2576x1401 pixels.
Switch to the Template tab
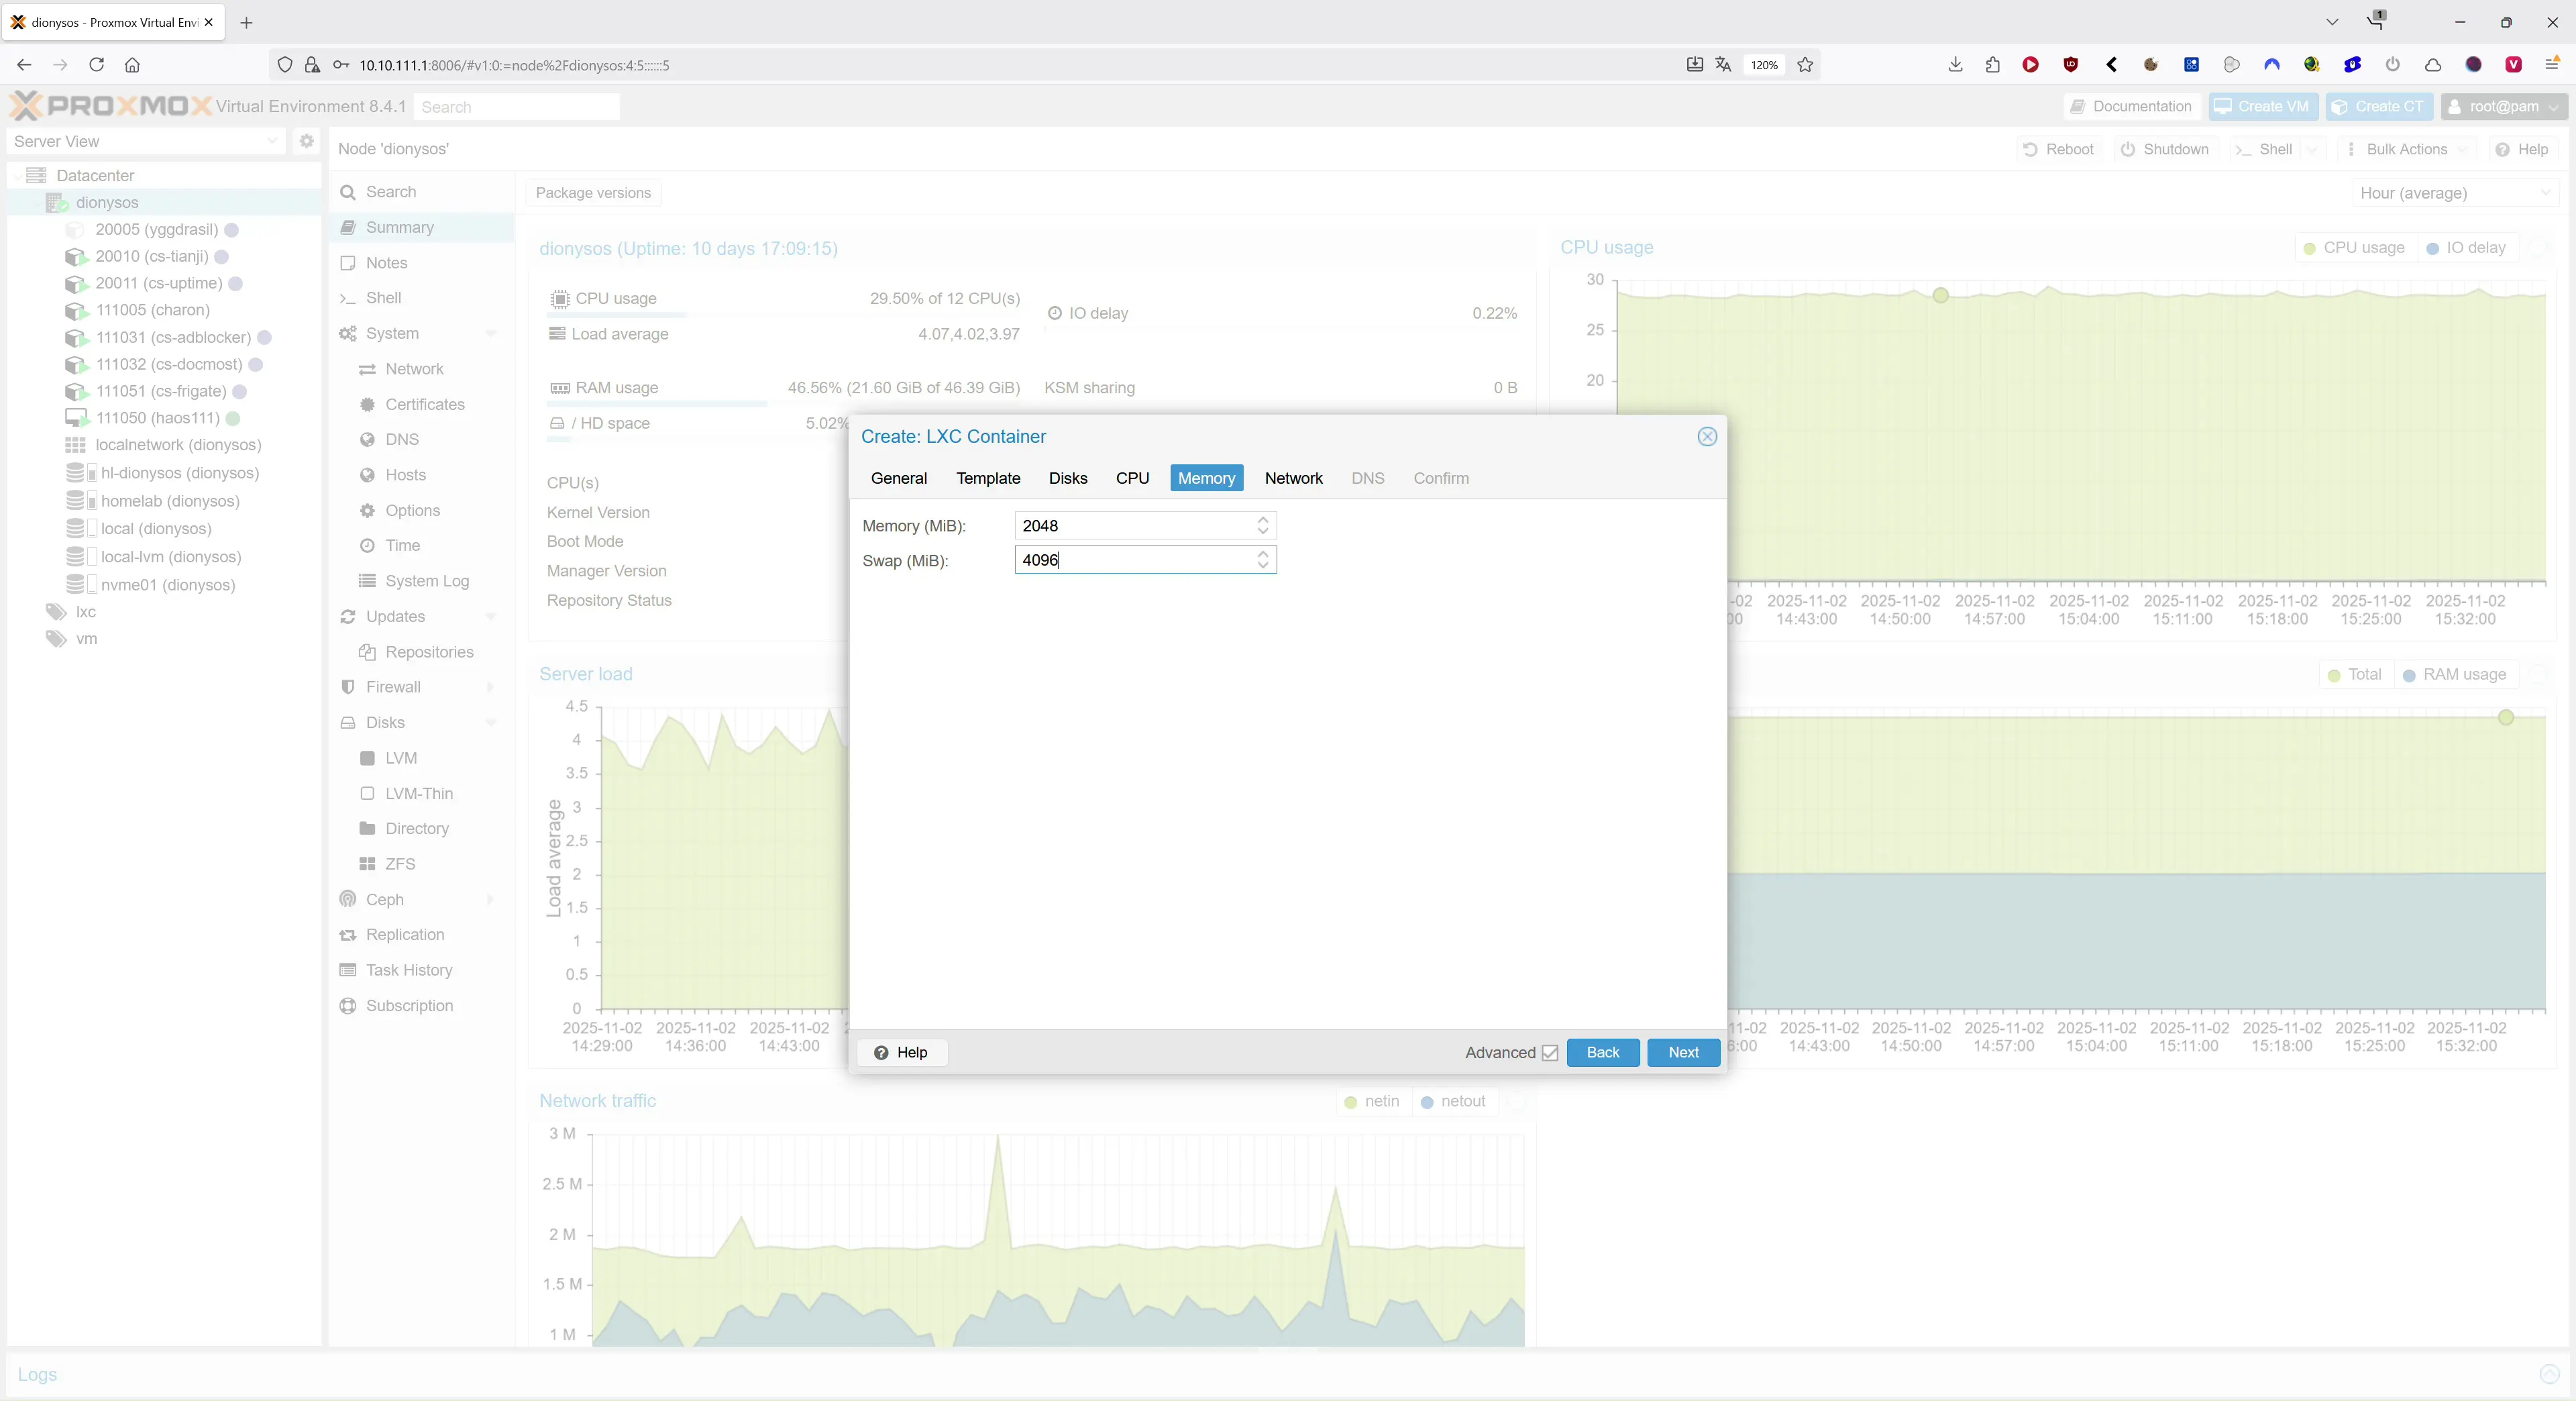[988, 478]
